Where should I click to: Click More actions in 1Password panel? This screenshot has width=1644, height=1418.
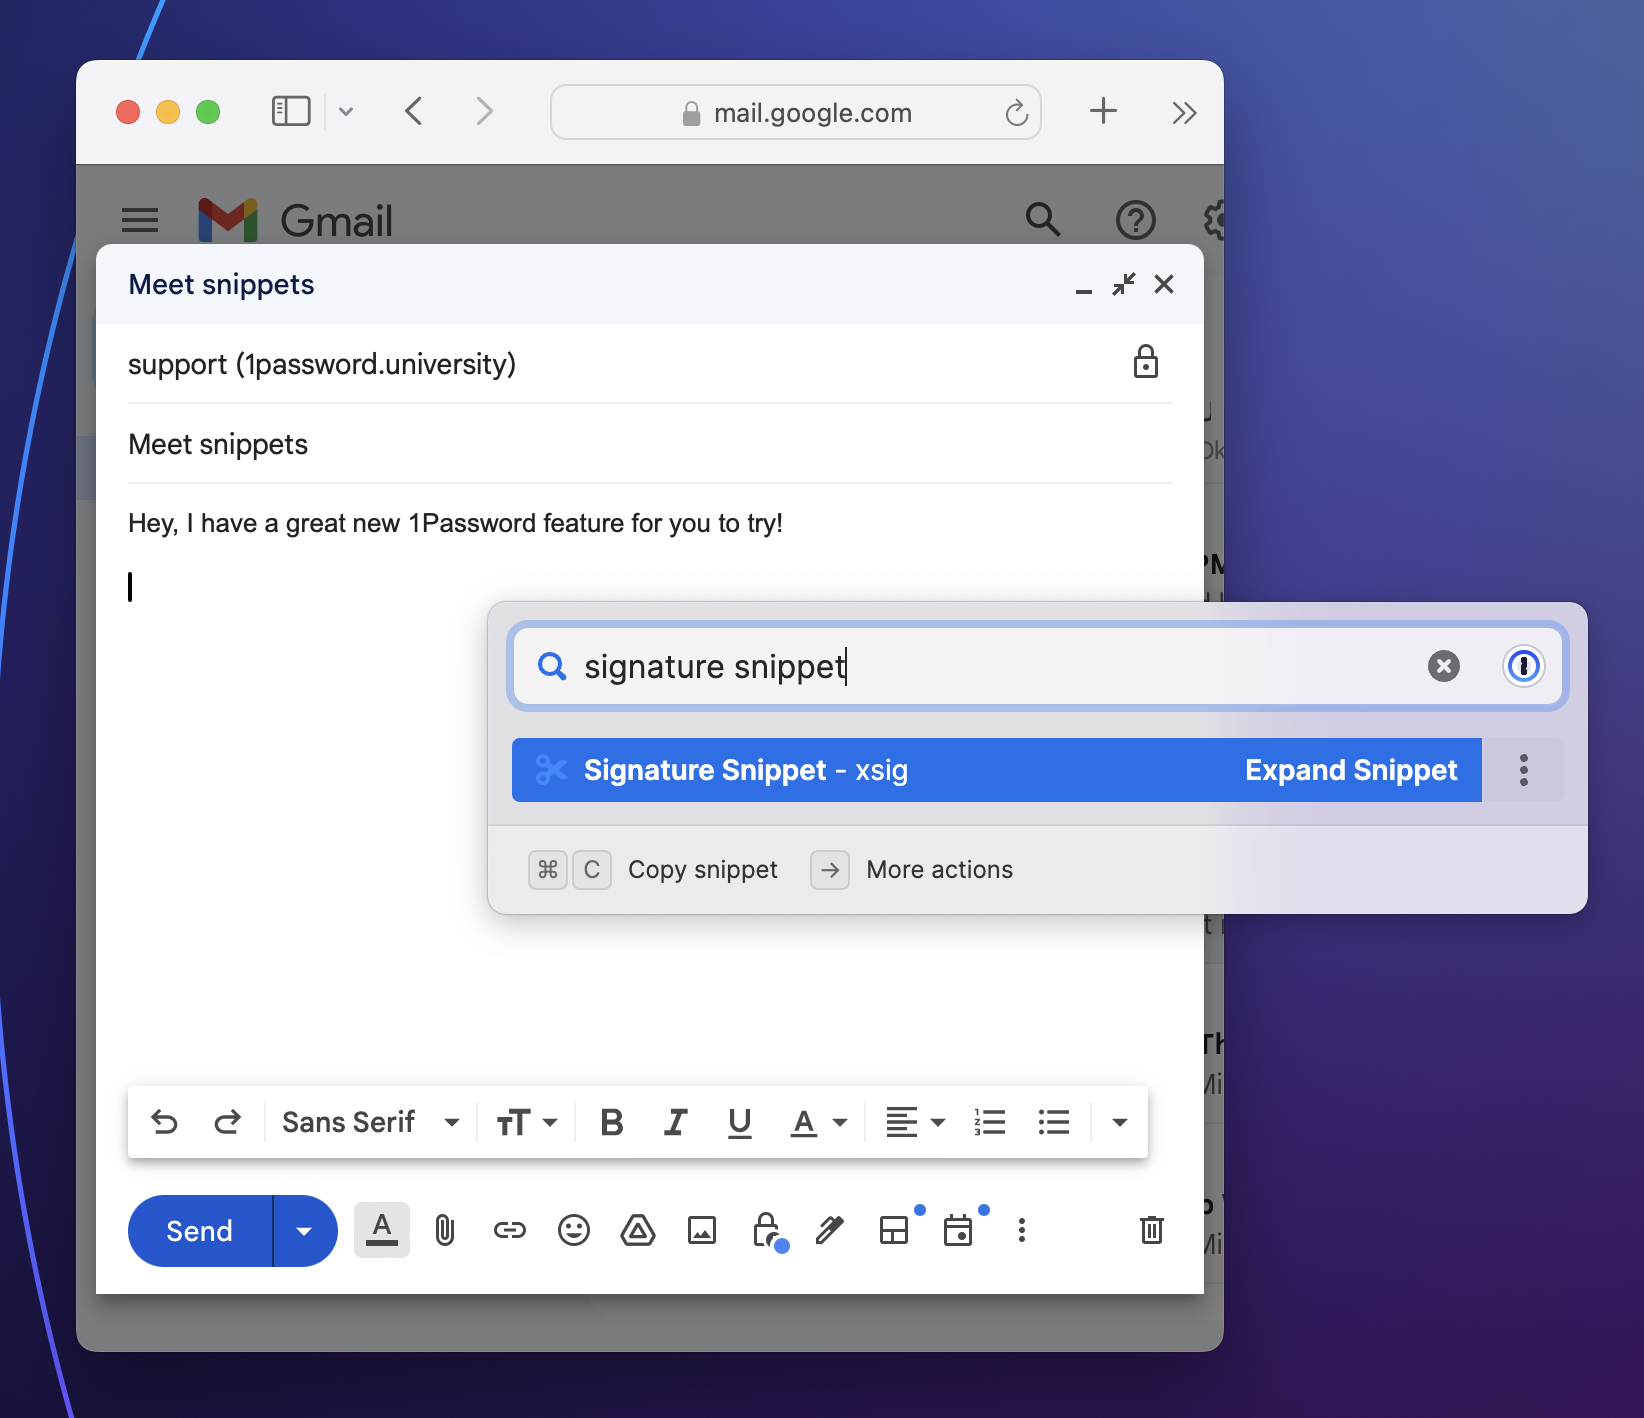click(x=939, y=870)
